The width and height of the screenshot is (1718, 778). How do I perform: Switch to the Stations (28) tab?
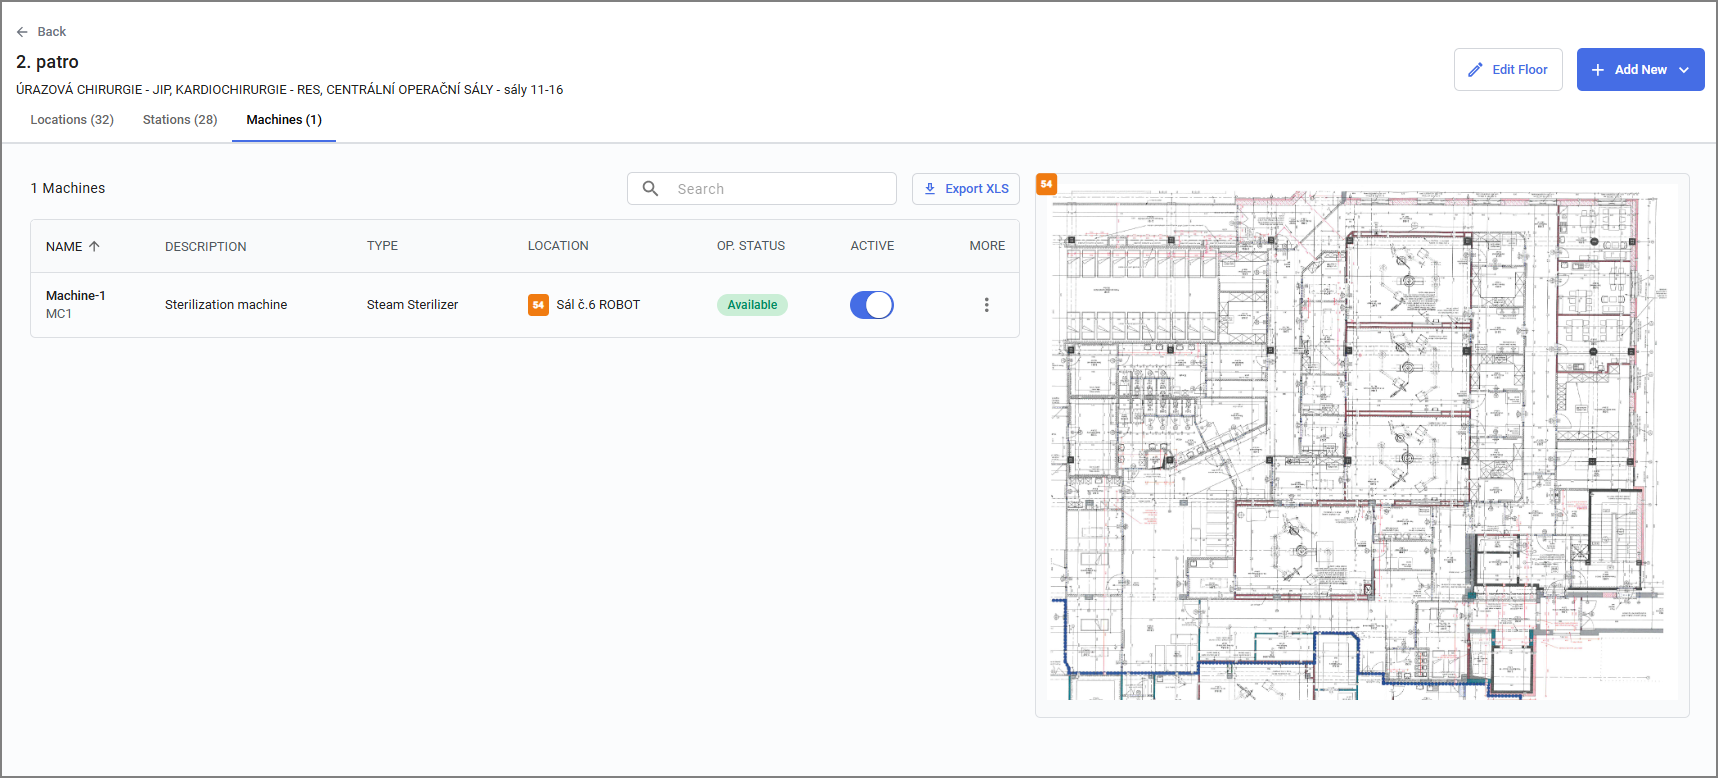pyautogui.click(x=180, y=120)
